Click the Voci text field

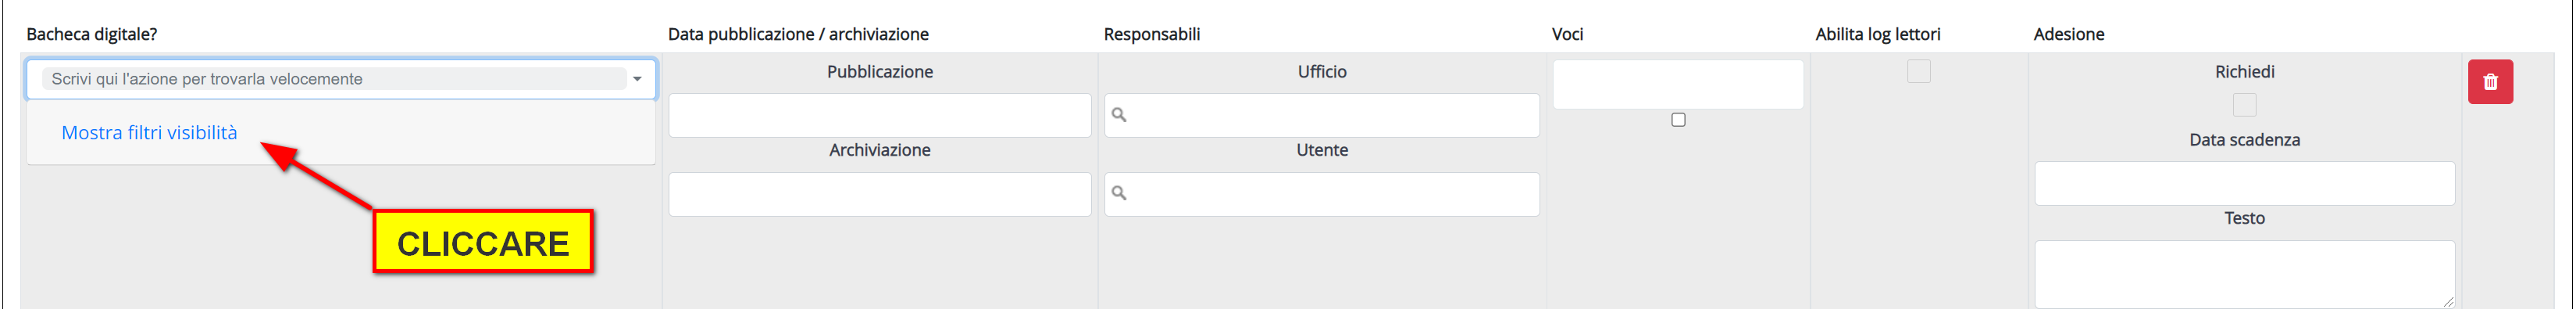(x=1678, y=84)
